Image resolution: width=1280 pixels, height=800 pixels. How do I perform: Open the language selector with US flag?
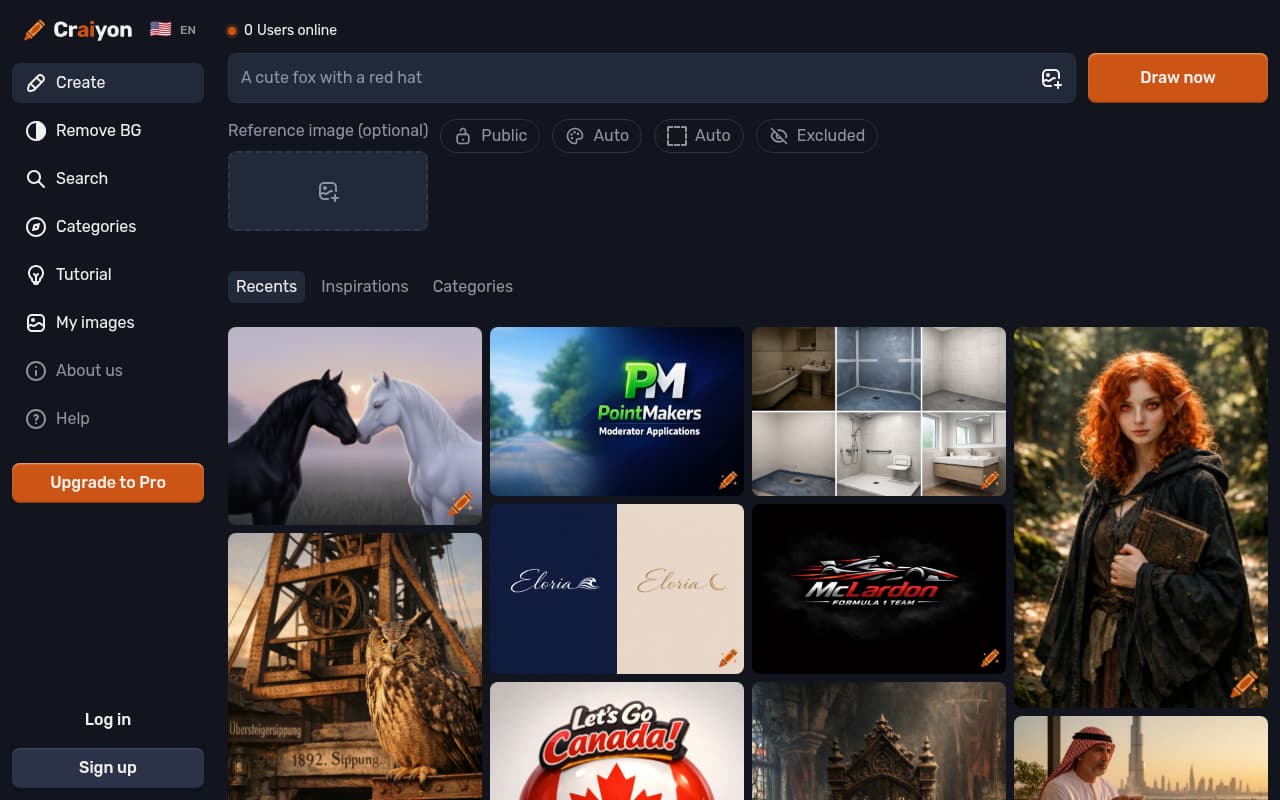(x=173, y=30)
